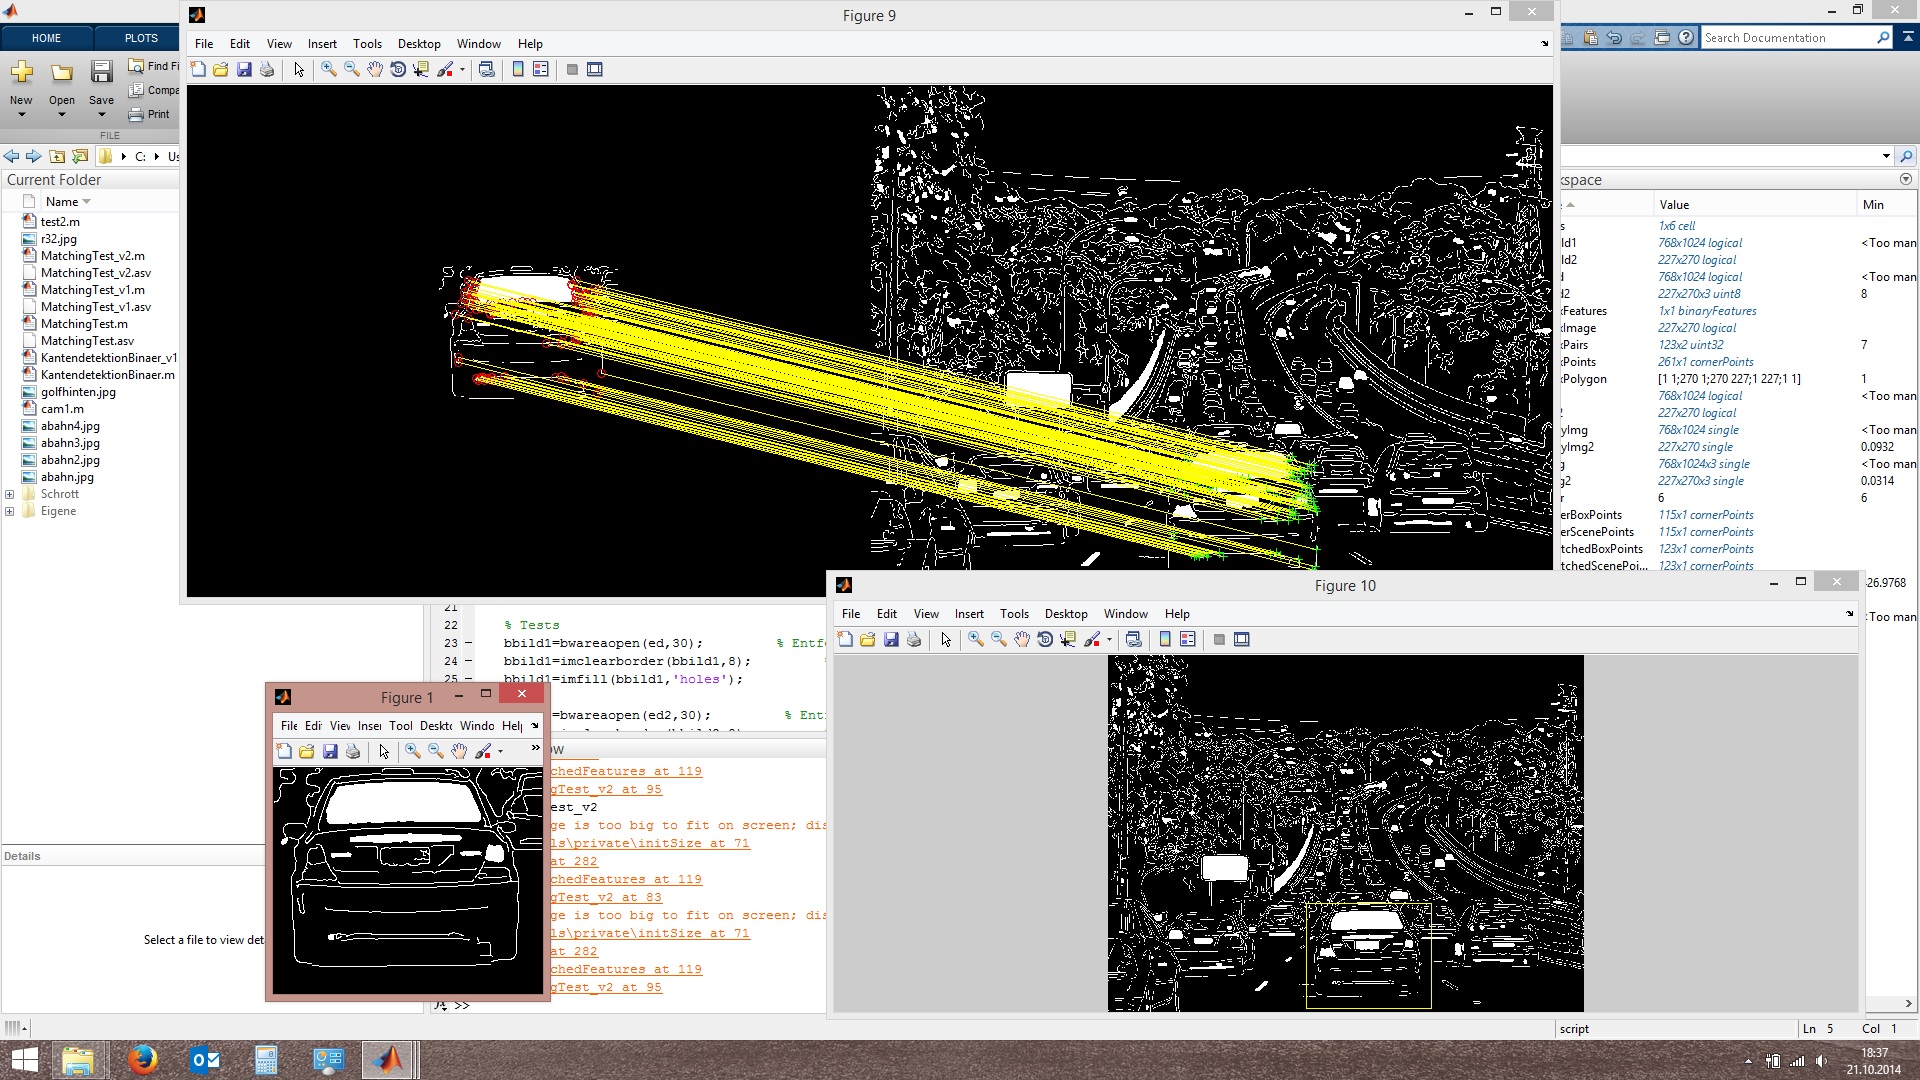Open the New button dropdown in MATLAB ribbon

click(21, 115)
